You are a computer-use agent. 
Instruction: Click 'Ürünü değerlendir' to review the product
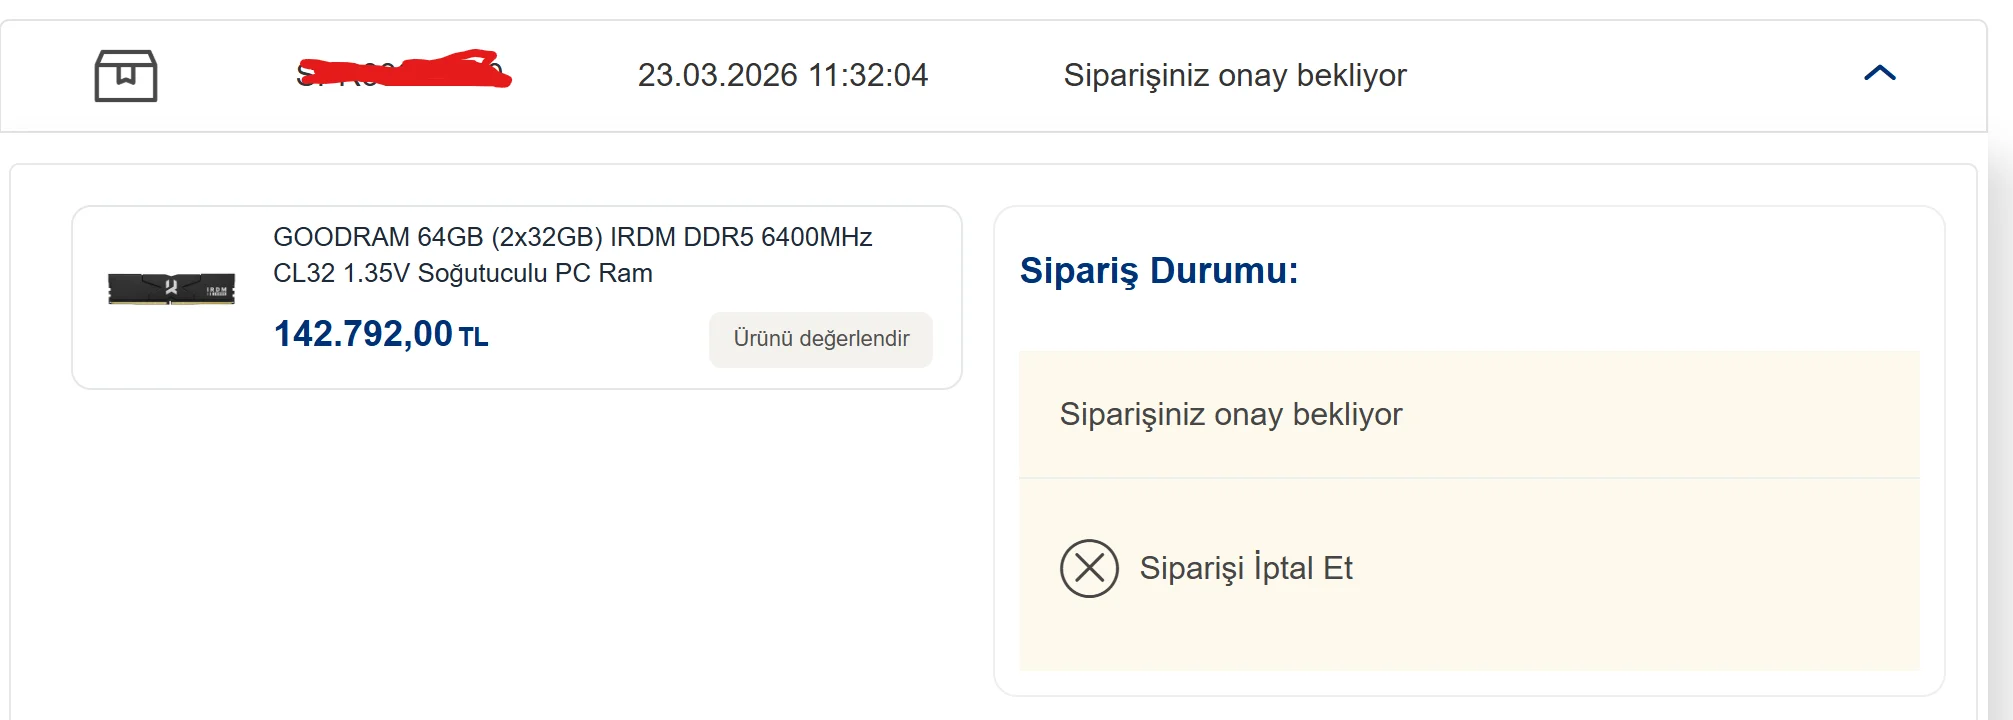coord(820,339)
